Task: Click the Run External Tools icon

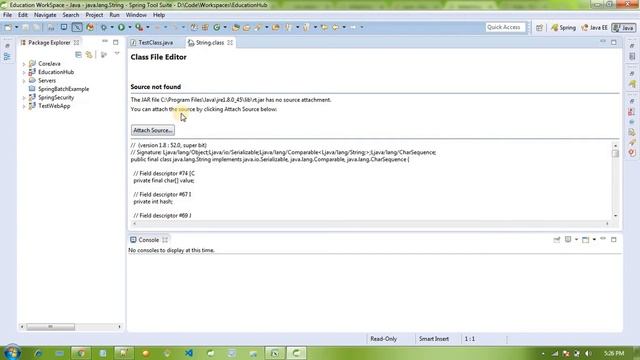Action: (x=139, y=27)
